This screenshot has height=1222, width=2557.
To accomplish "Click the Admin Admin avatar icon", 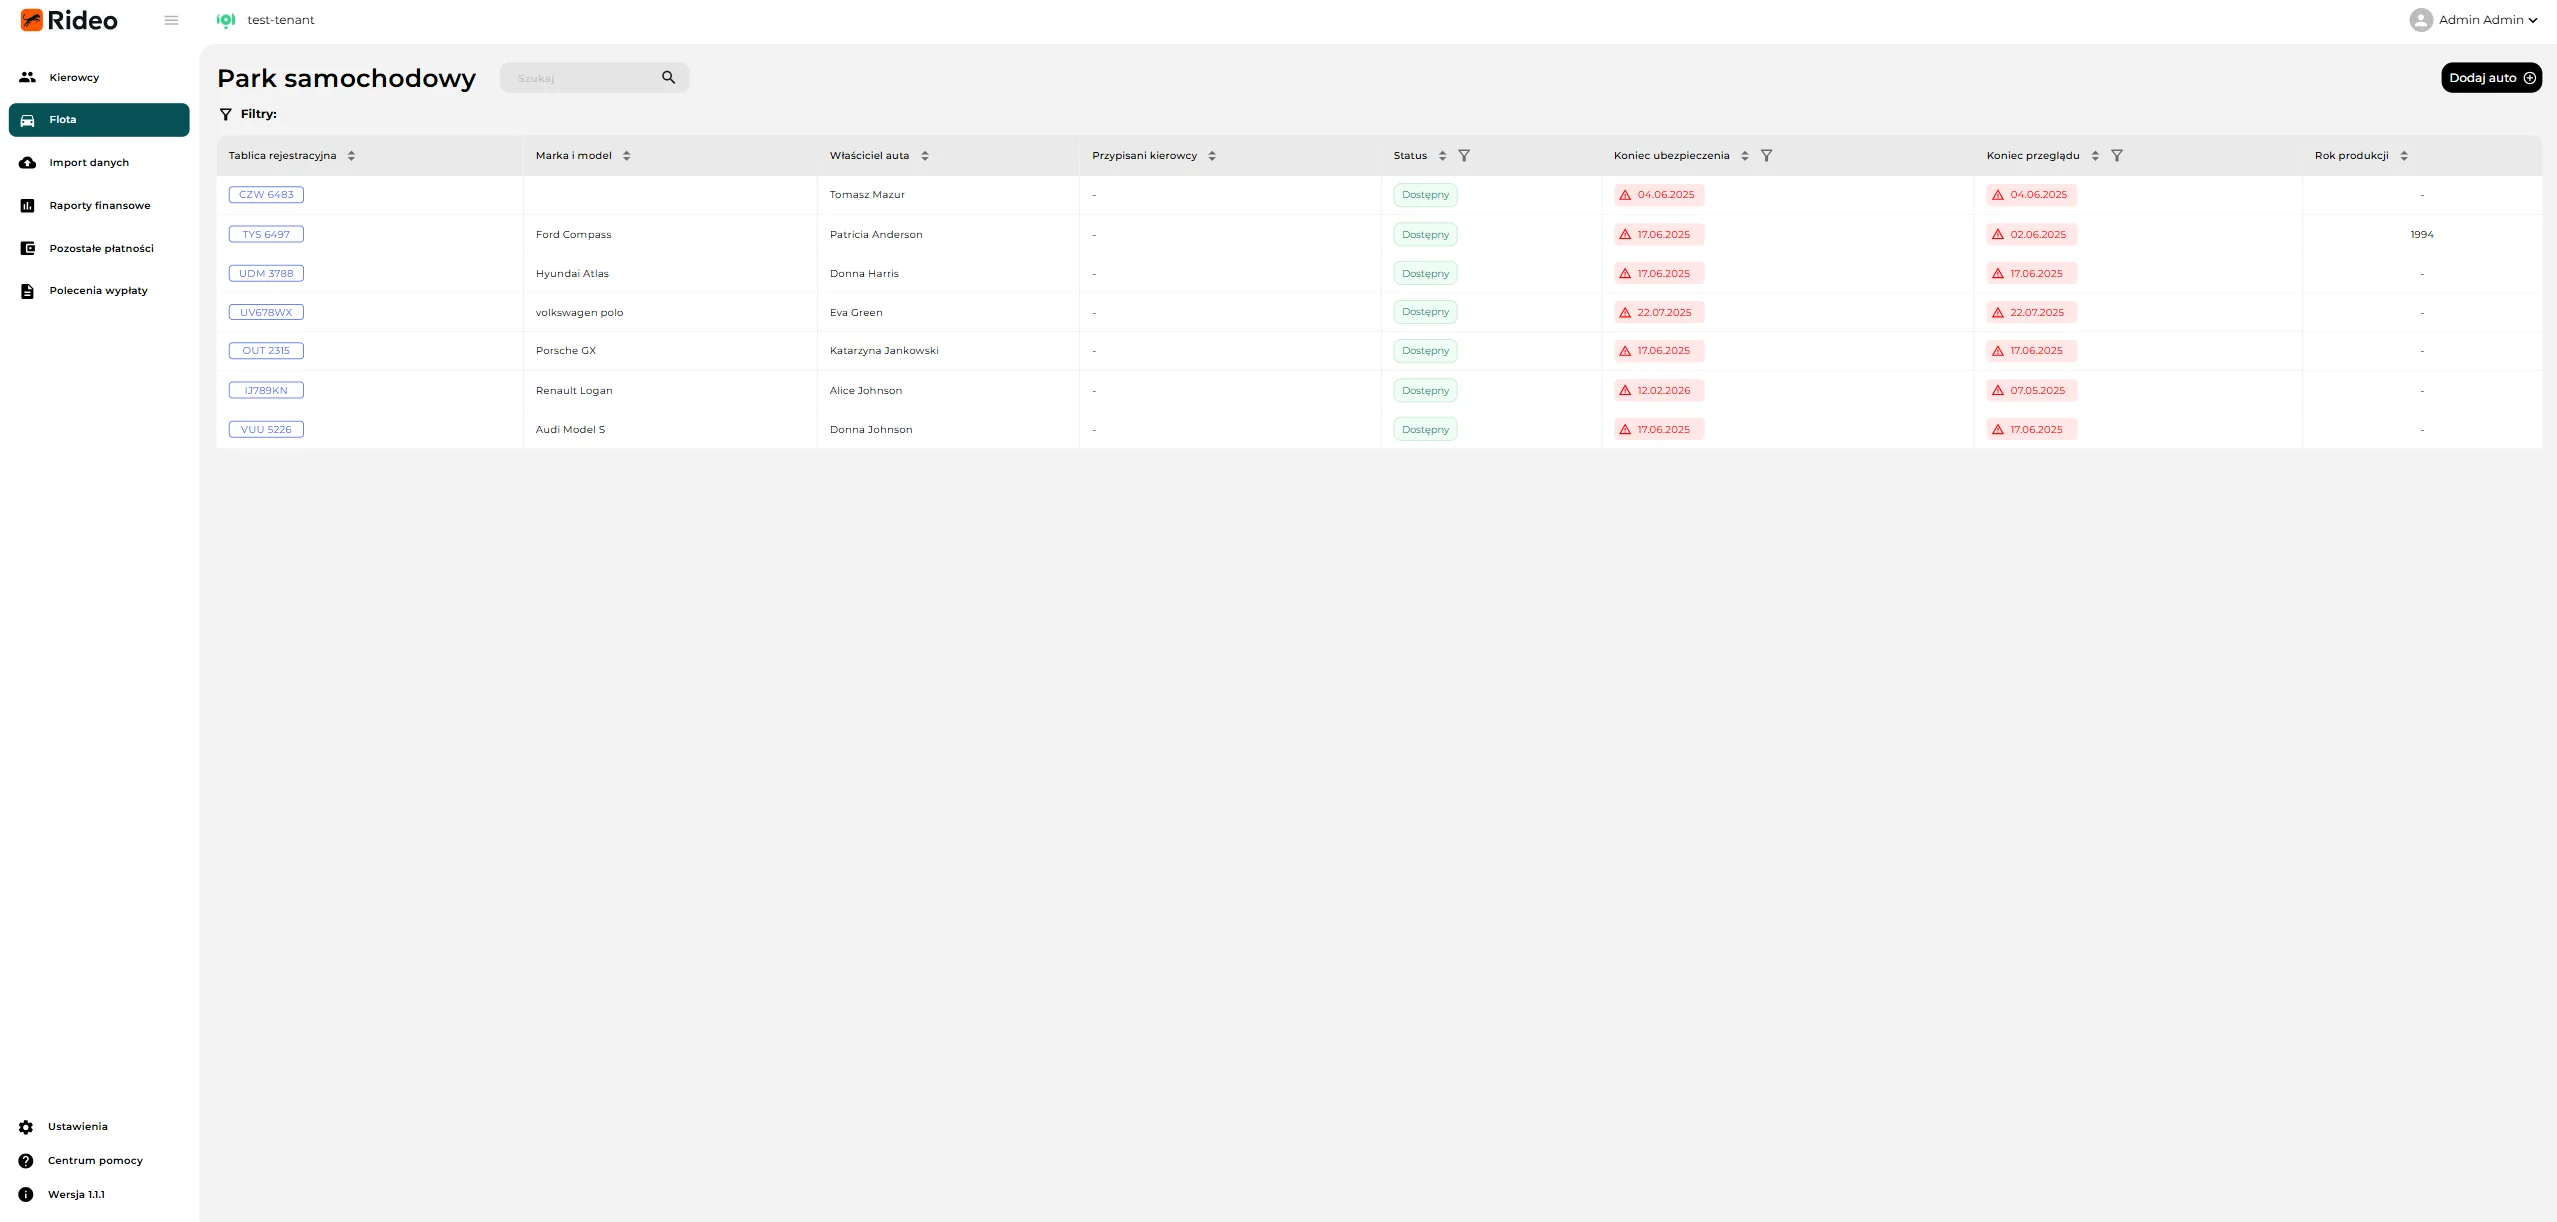I will click(2421, 20).
